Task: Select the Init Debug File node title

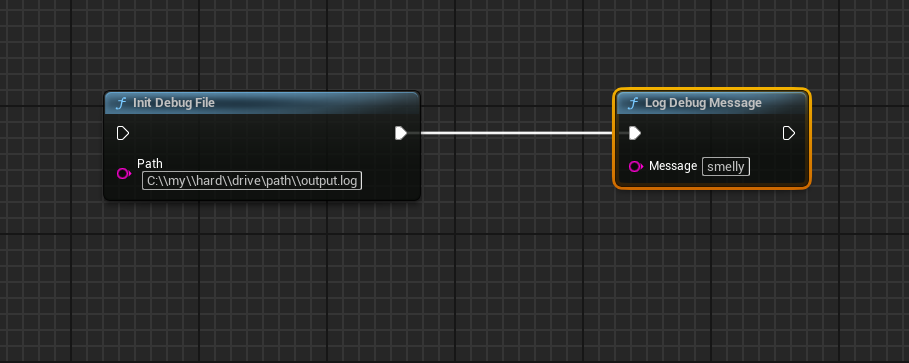Action: pyautogui.click(x=174, y=103)
